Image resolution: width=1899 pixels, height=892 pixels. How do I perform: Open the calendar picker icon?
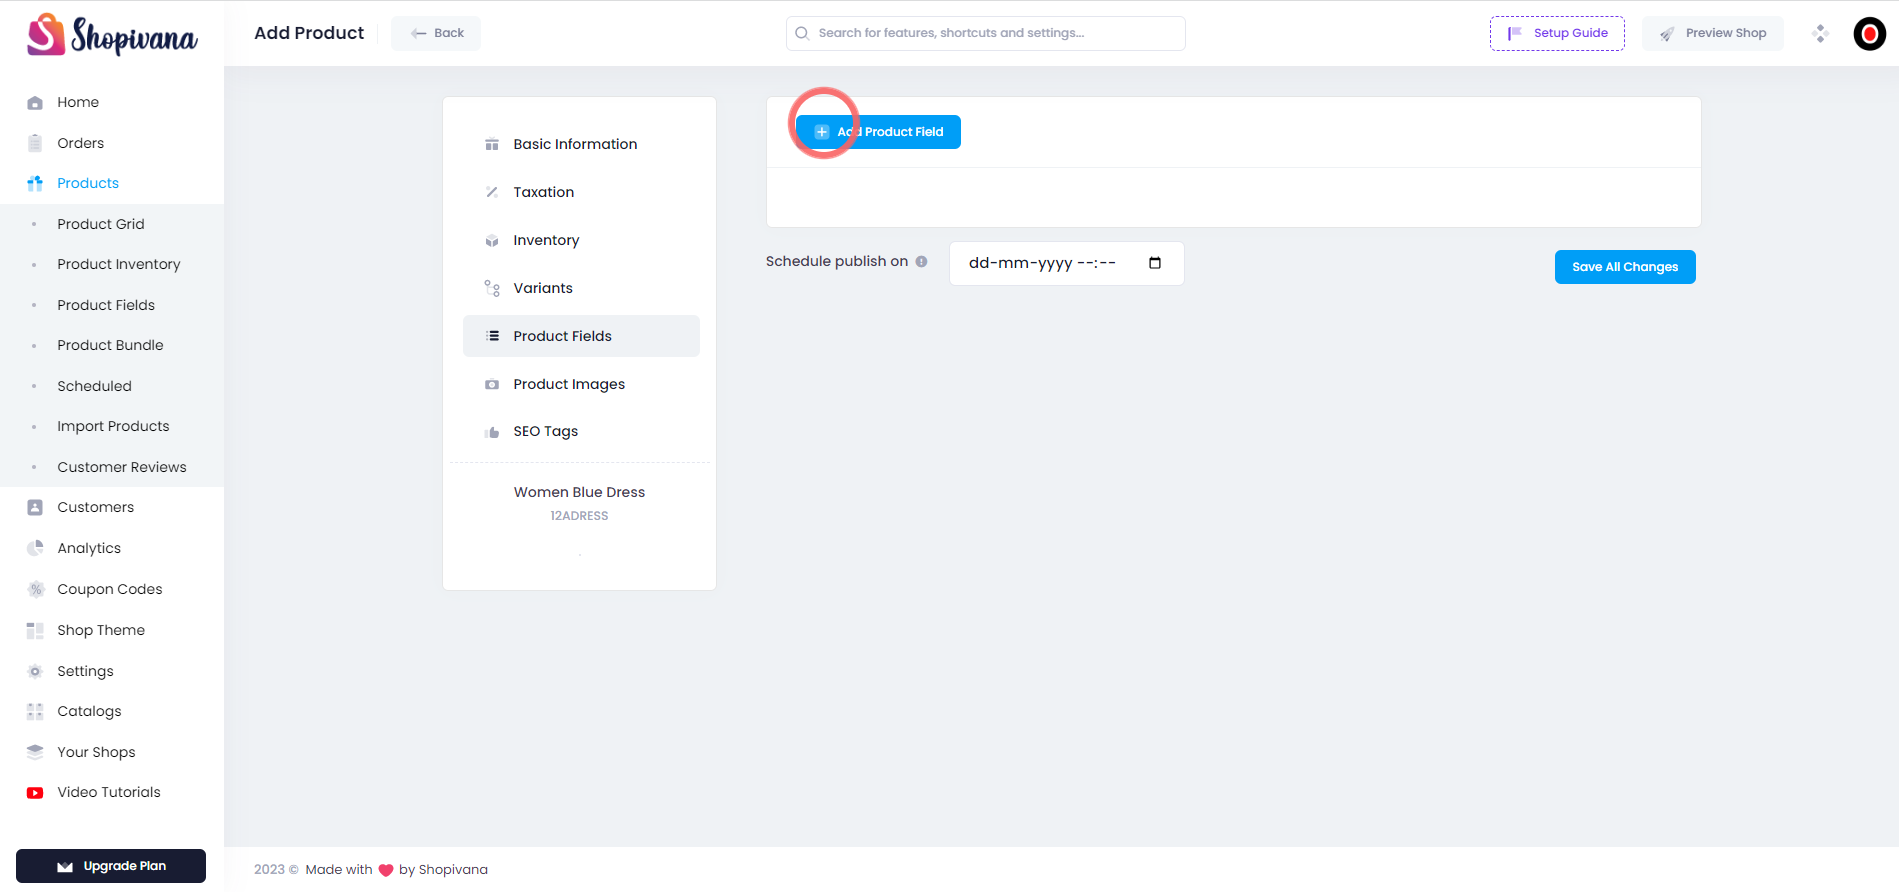point(1155,263)
